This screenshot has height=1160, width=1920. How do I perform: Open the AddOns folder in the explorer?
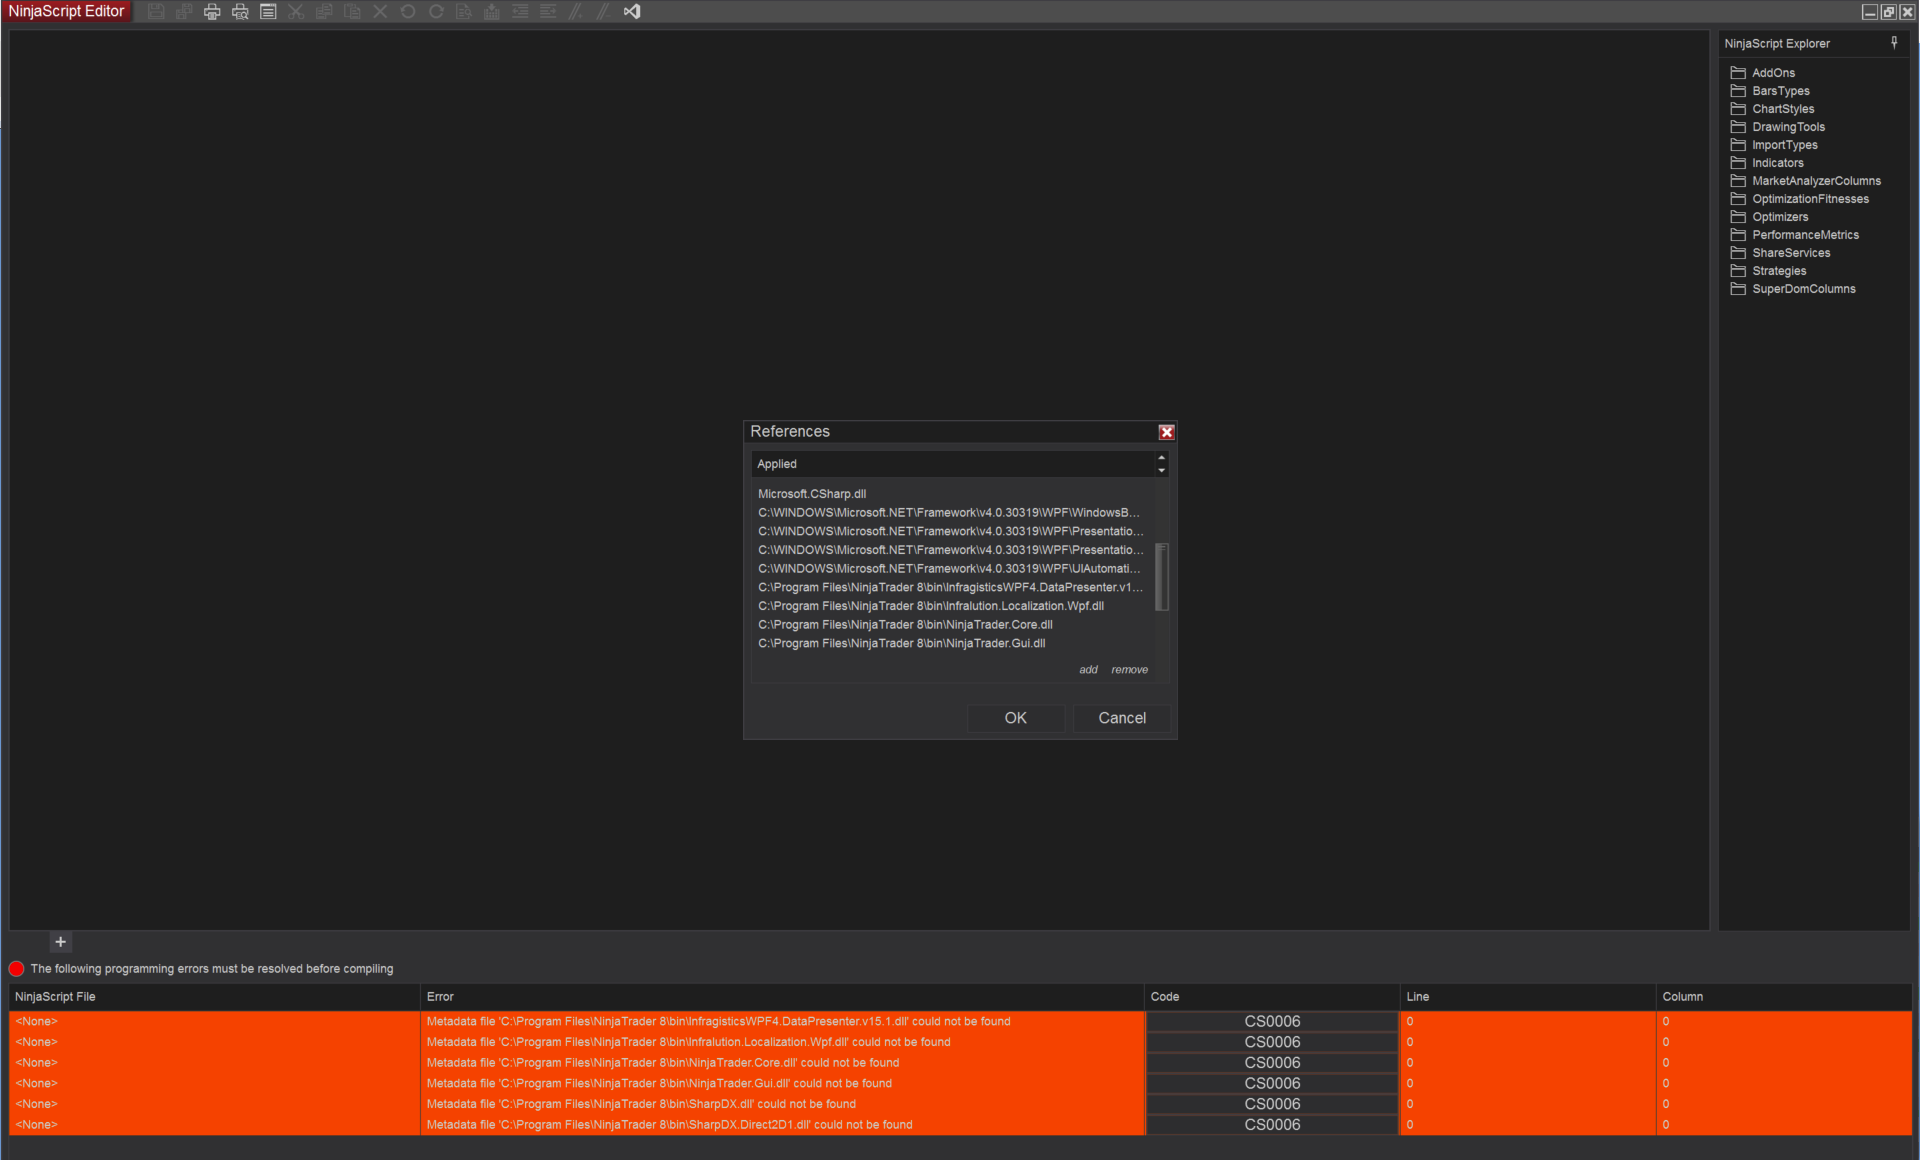1772,73
